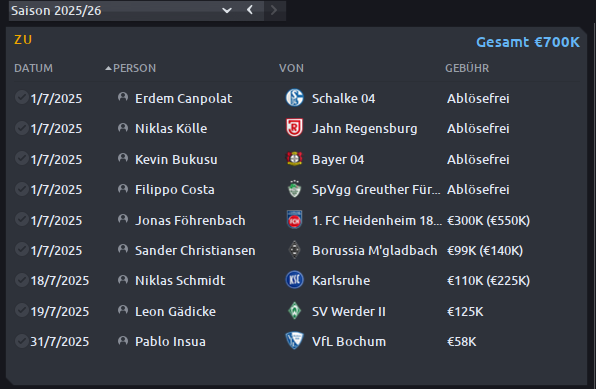This screenshot has width=596, height=389.
Task: Toggle the checkmark on the 18/7/2025 row
Action: (22, 279)
